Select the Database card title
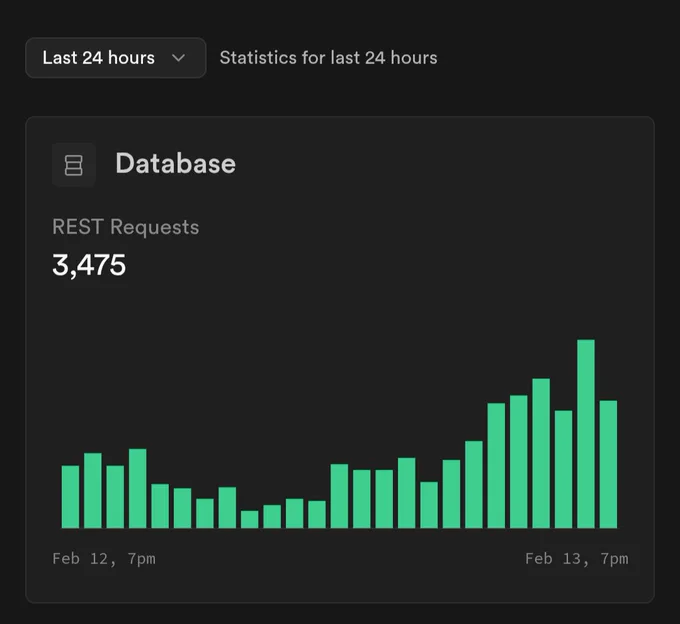The image size is (680, 624). (x=176, y=163)
